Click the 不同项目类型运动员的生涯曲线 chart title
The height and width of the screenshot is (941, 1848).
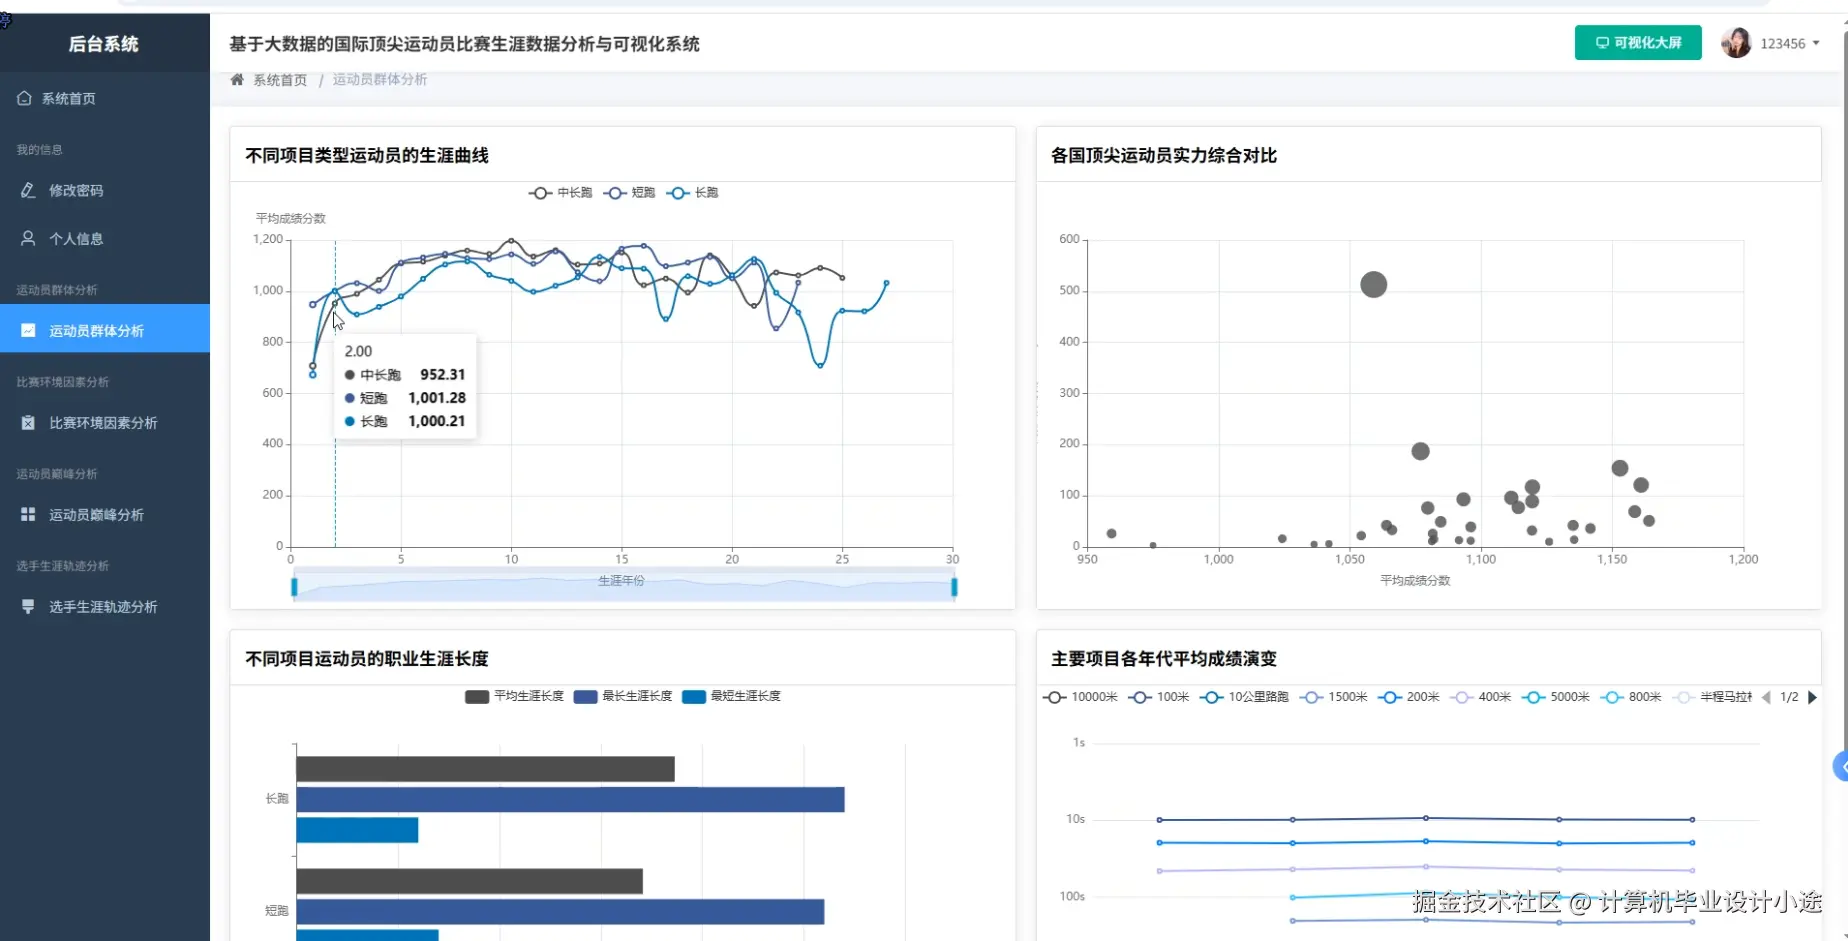tap(367, 155)
